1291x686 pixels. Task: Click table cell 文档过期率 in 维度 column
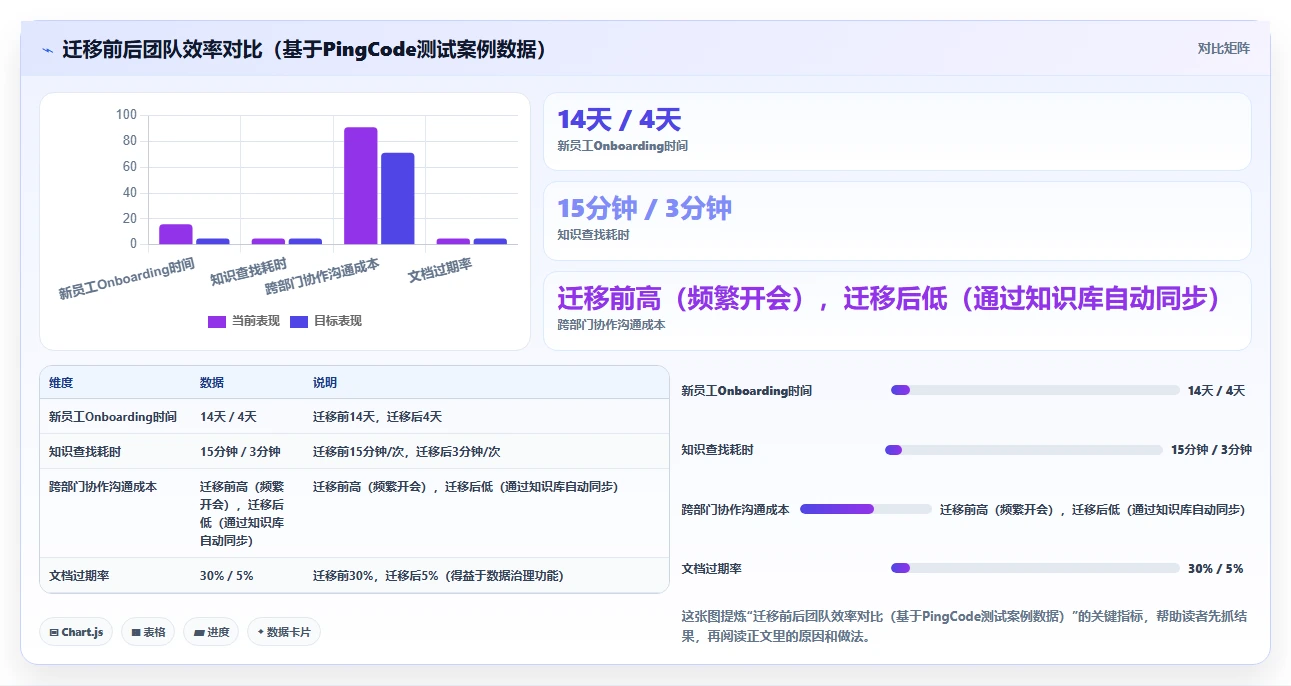pyautogui.click(x=79, y=576)
